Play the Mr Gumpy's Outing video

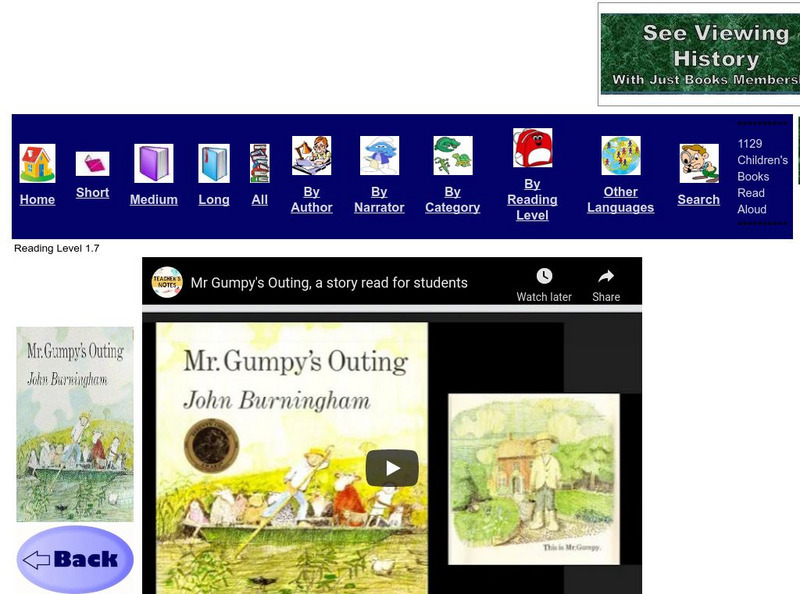[x=392, y=468]
